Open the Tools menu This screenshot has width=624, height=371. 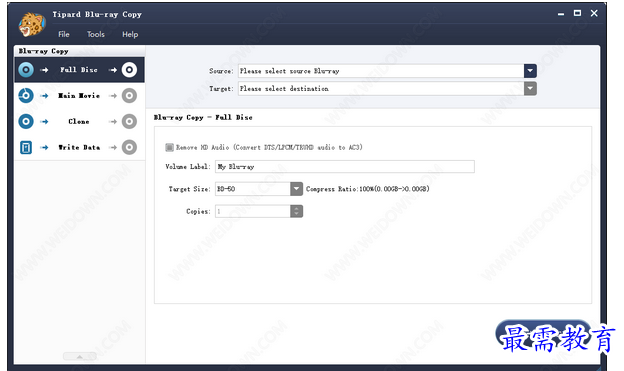click(x=96, y=34)
